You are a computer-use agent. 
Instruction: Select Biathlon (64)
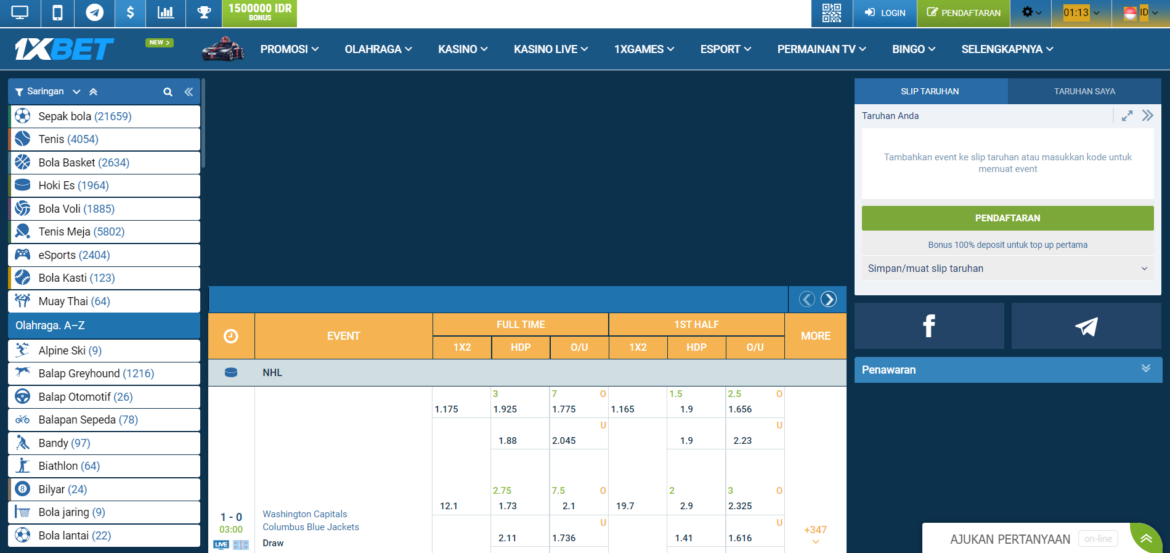(x=104, y=466)
